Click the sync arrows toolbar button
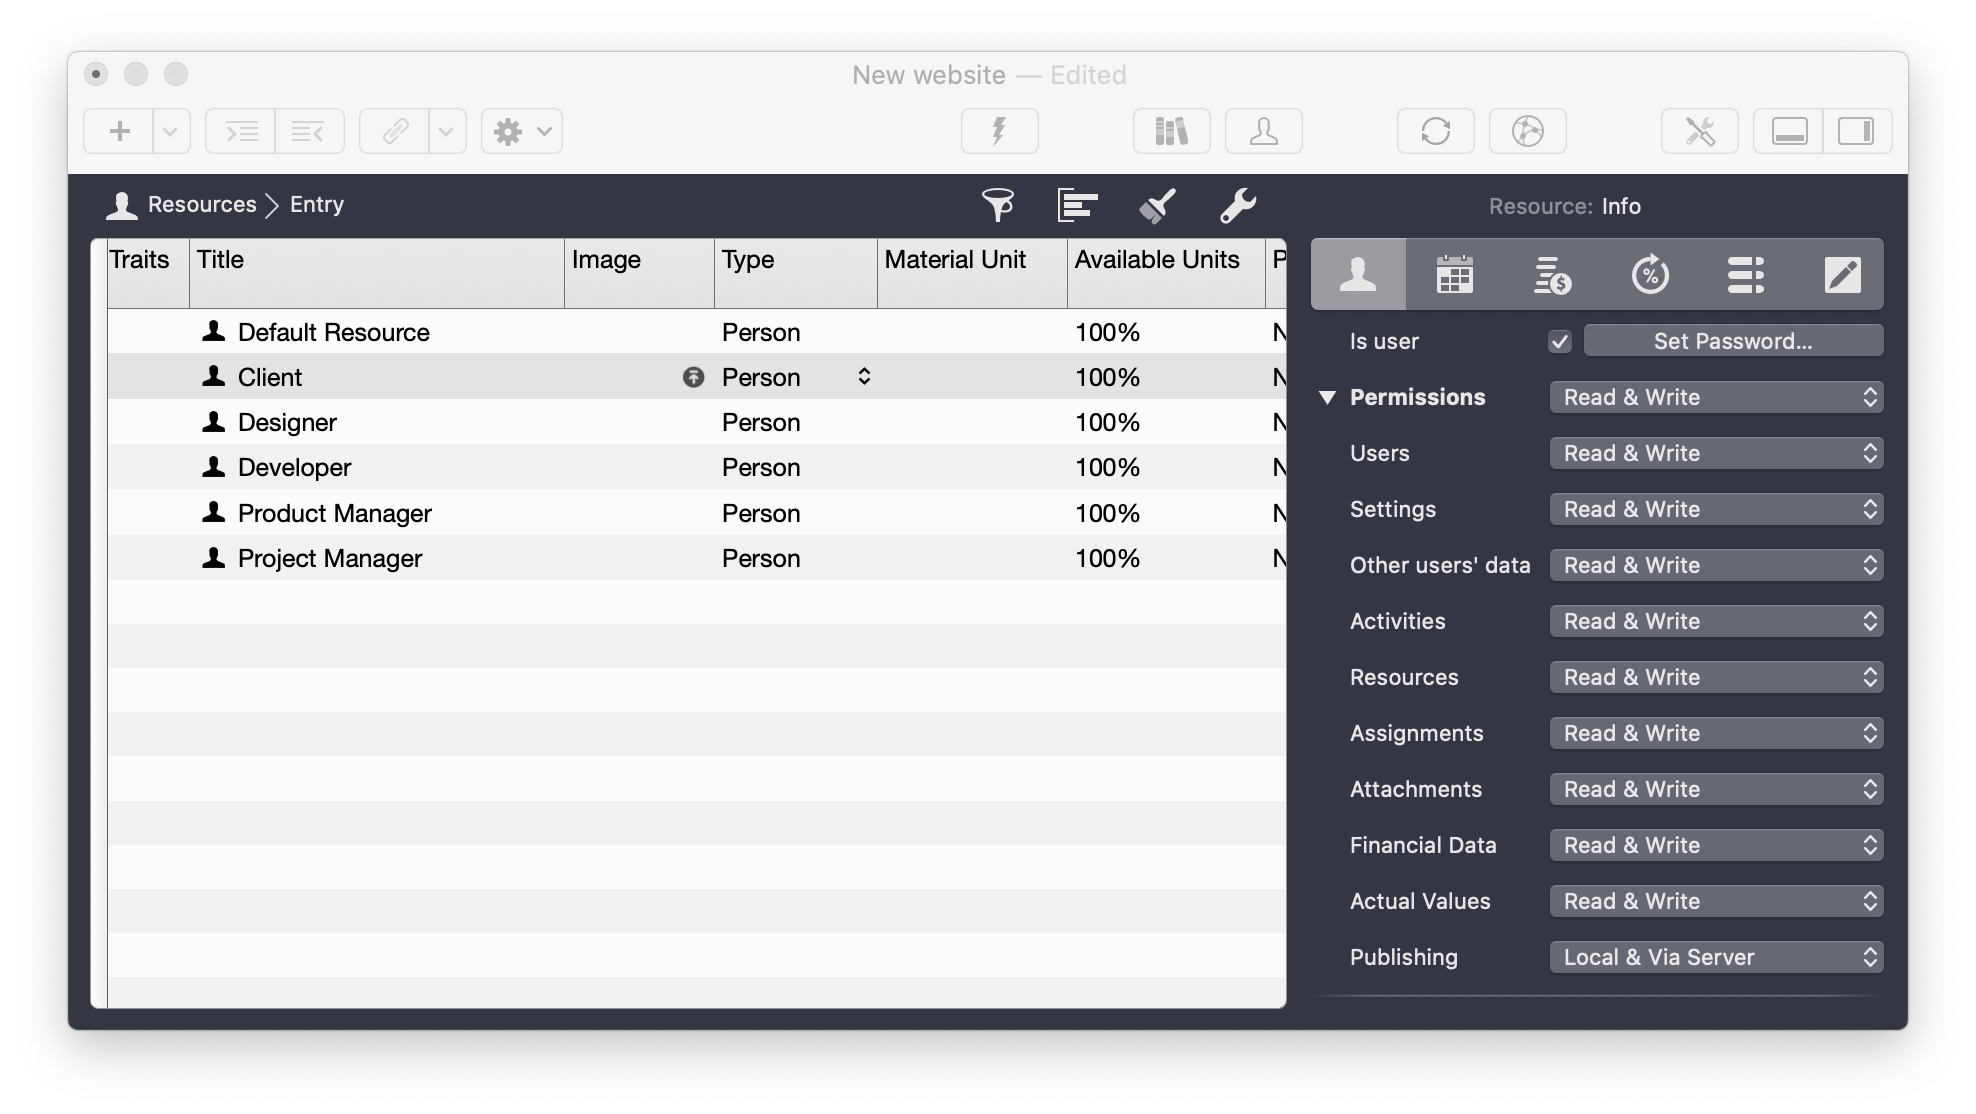 tap(1435, 131)
